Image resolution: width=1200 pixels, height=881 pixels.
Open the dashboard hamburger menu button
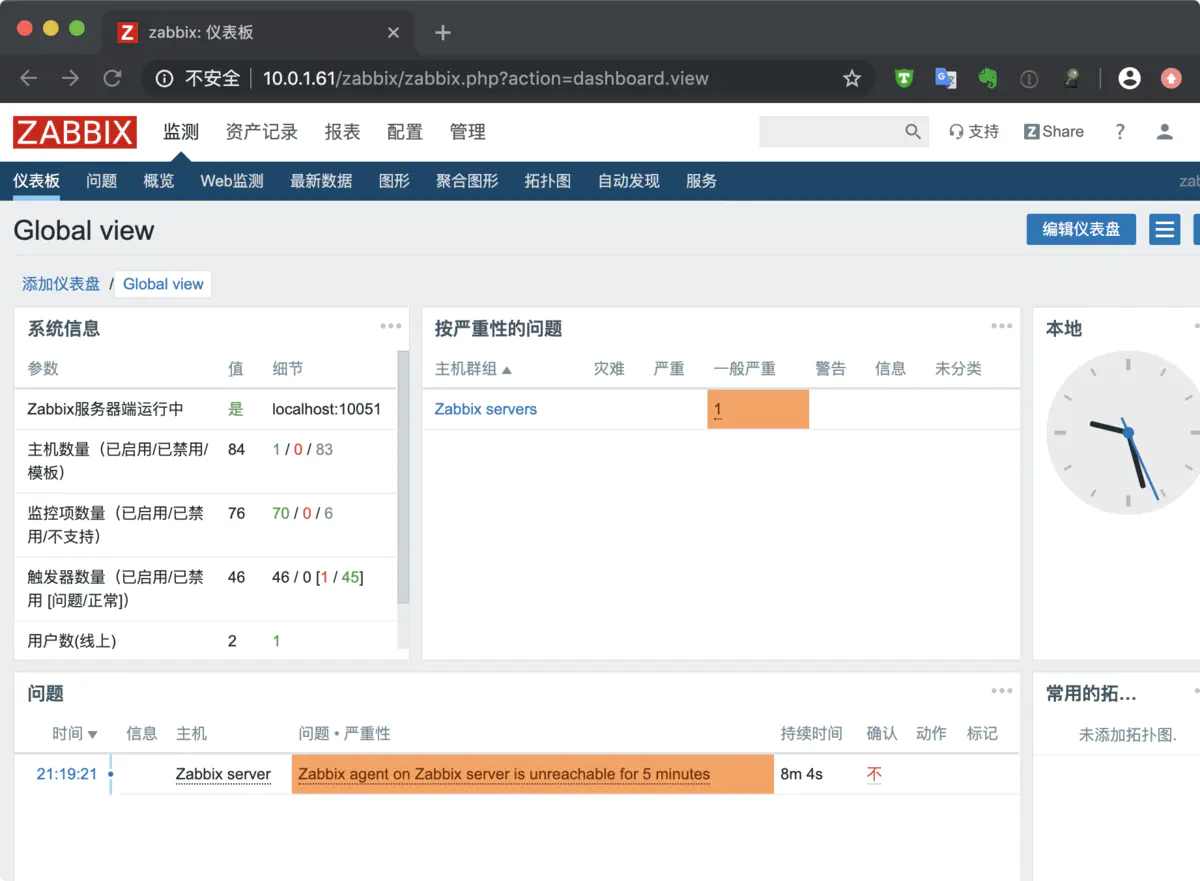point(1164,229)
